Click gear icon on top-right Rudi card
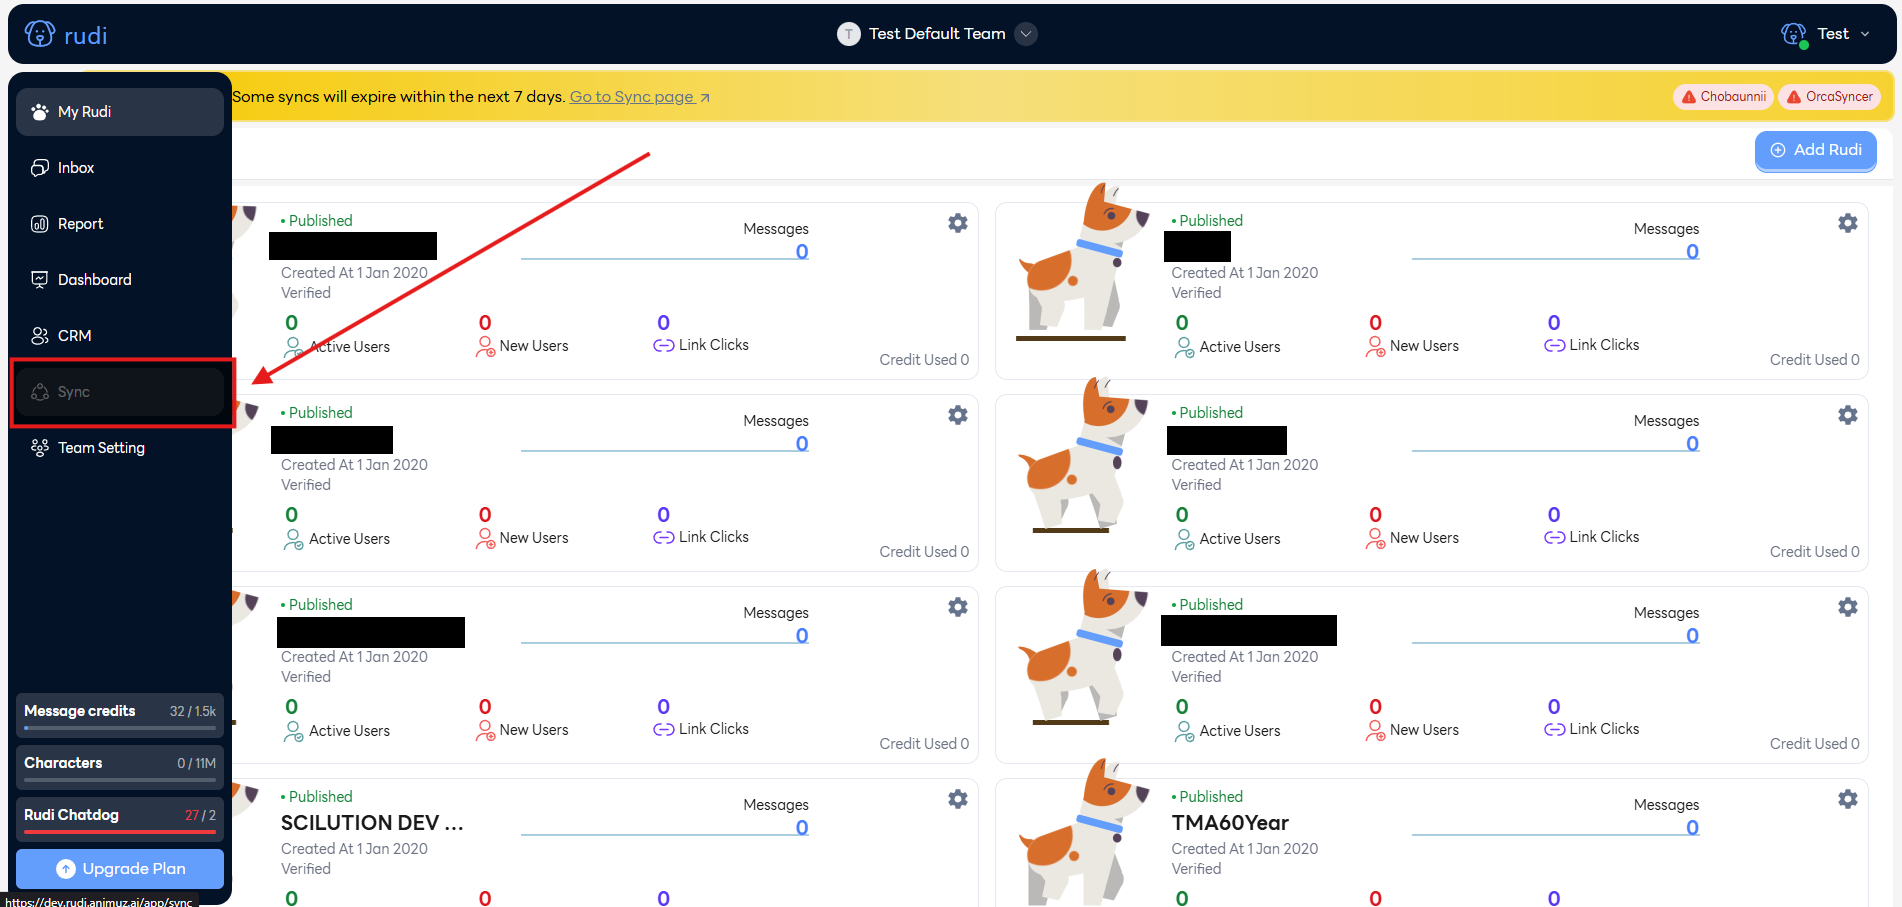The image size is (1902, 907). 1847,223
